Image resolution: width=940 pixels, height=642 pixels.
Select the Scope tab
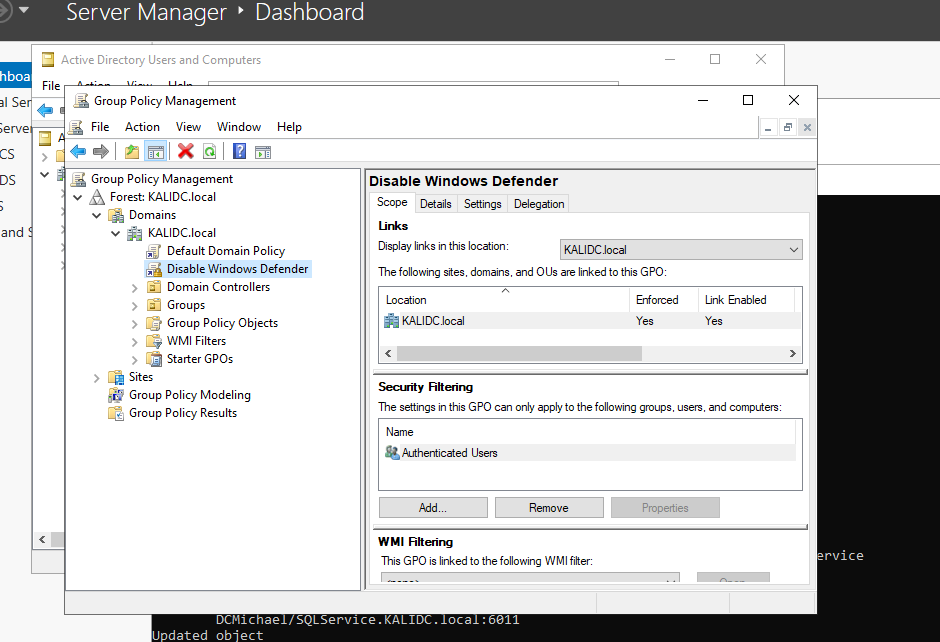tap(392, 203)
